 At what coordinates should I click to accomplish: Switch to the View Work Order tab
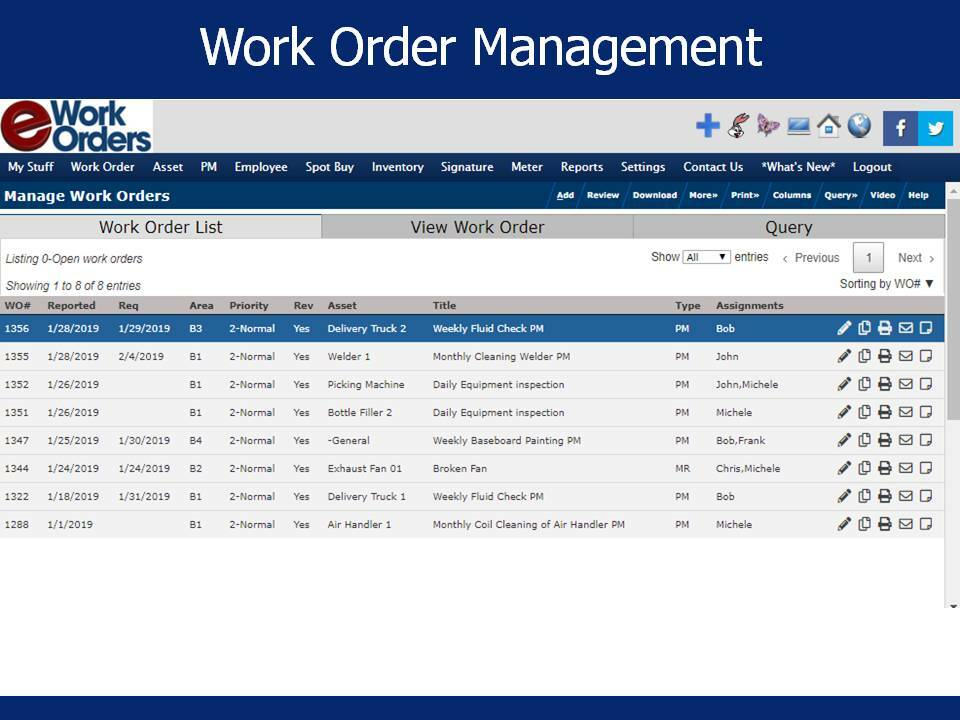[477, 227]
